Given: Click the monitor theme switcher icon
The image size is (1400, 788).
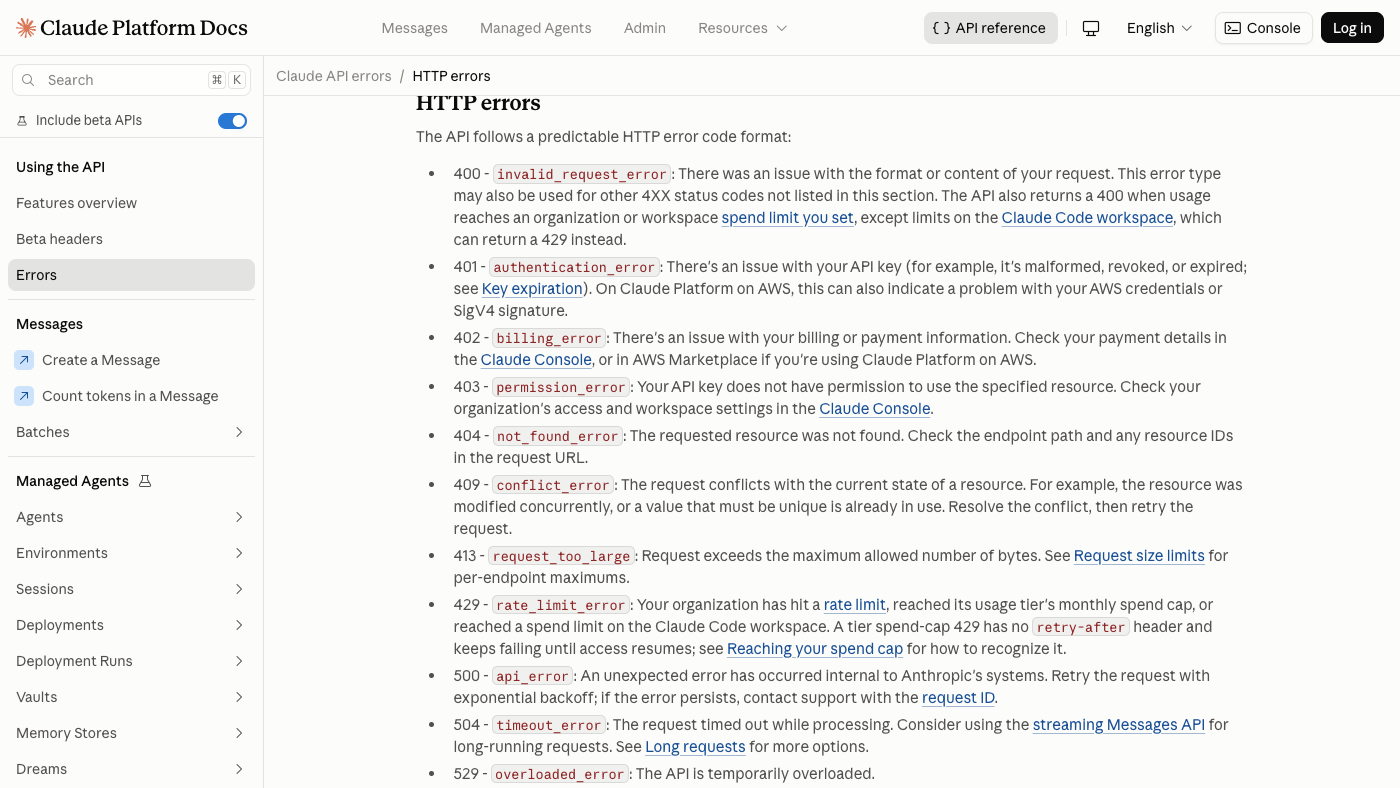Looking at the screenshot, I should (x=1091, y=28).
